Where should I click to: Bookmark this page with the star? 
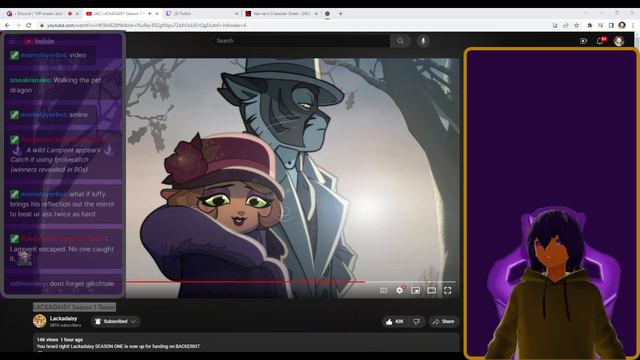(577, 25)
